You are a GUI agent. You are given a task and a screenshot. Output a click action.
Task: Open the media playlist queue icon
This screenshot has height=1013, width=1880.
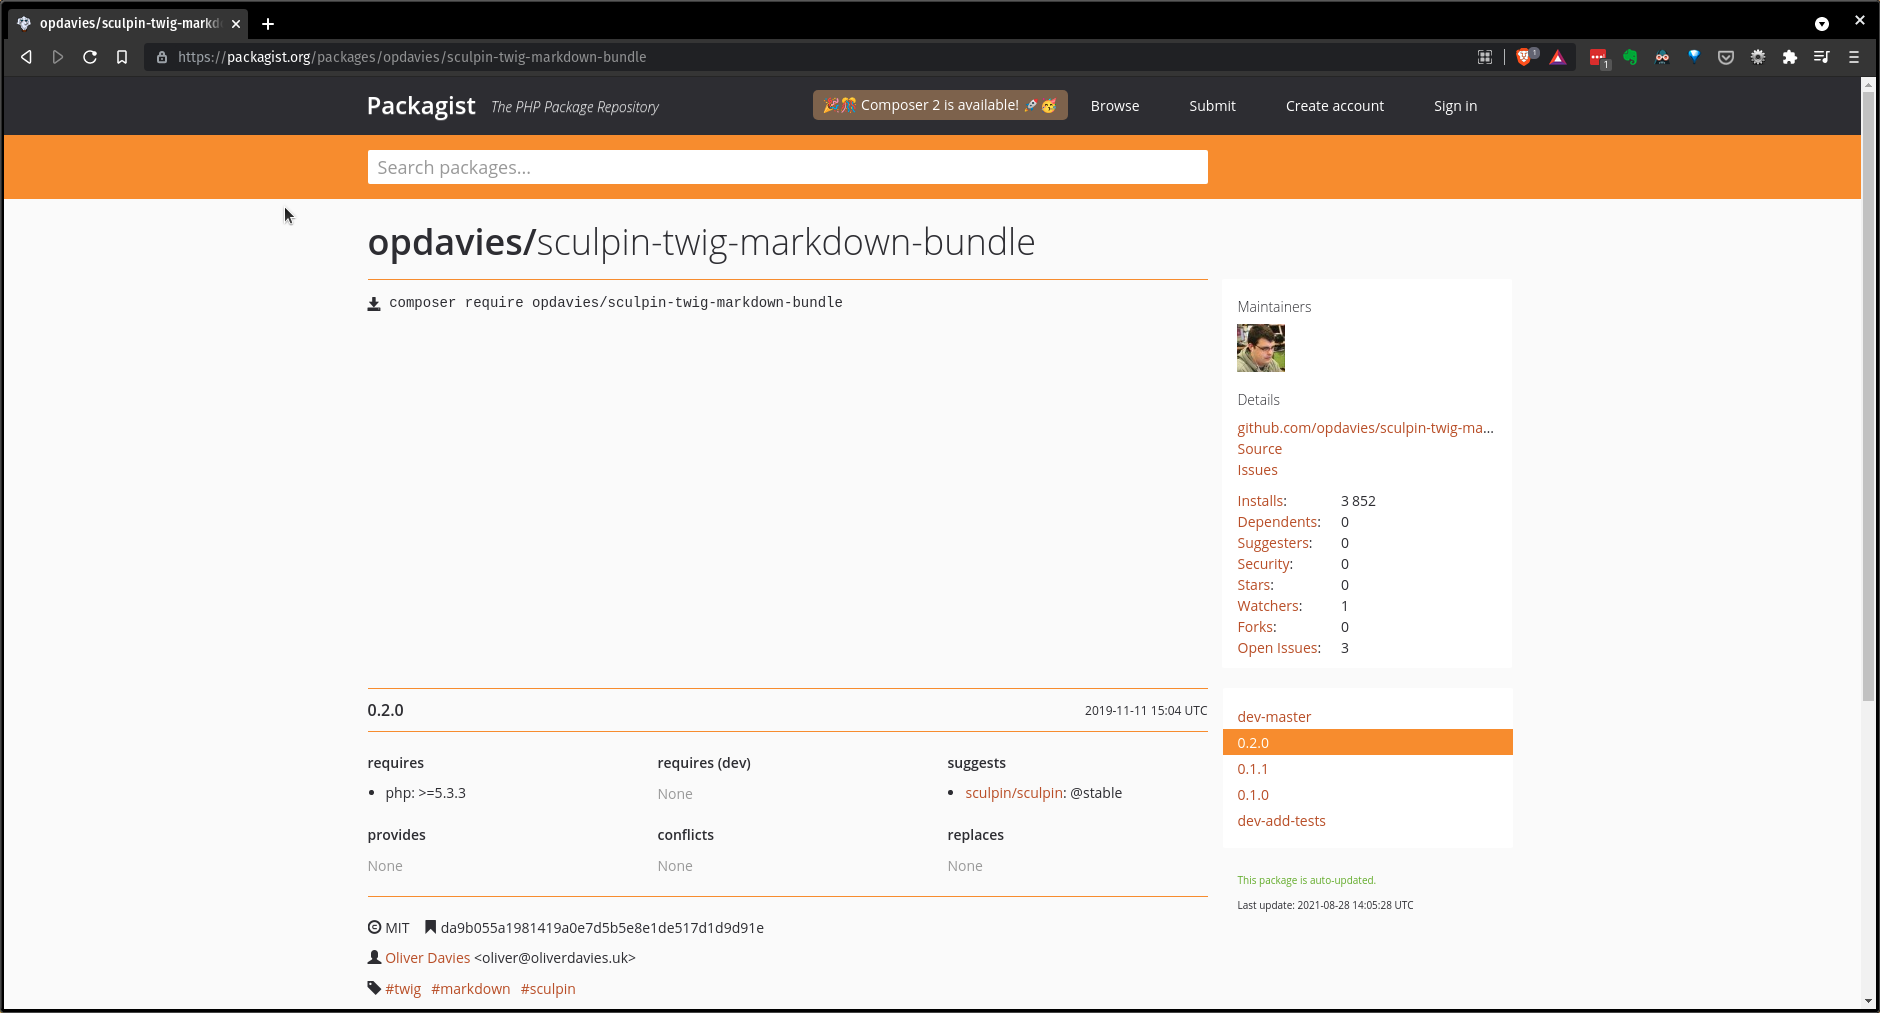click(x=1822, y=57)
